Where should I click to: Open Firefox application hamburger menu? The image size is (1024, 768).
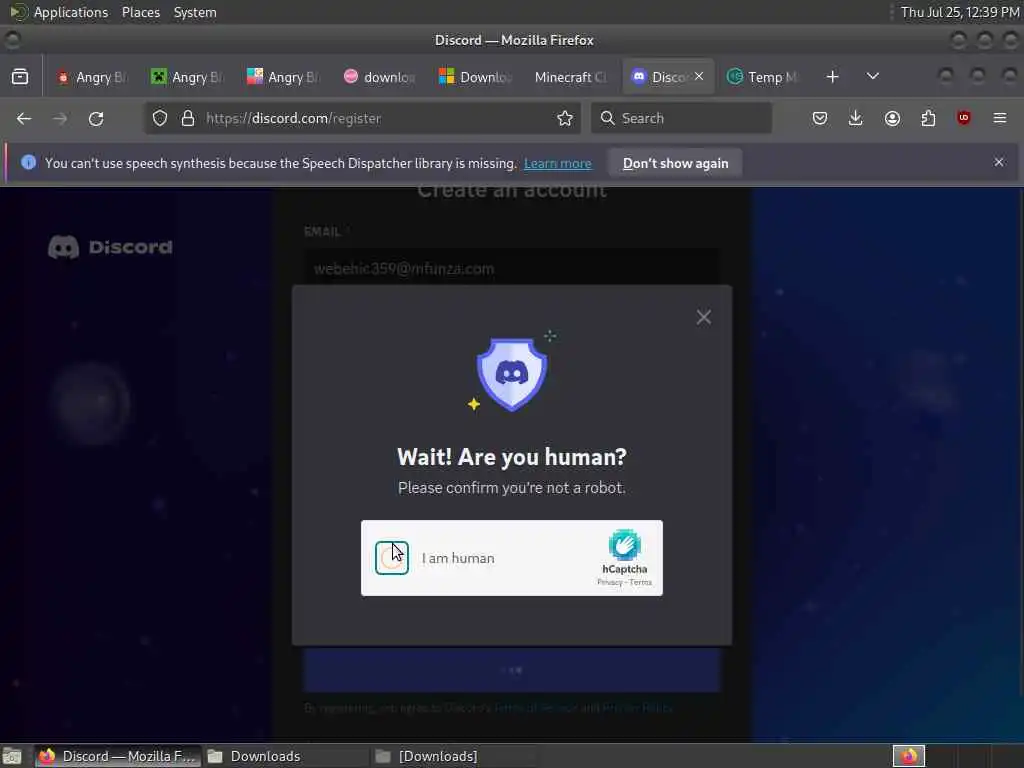[1000, 118]
